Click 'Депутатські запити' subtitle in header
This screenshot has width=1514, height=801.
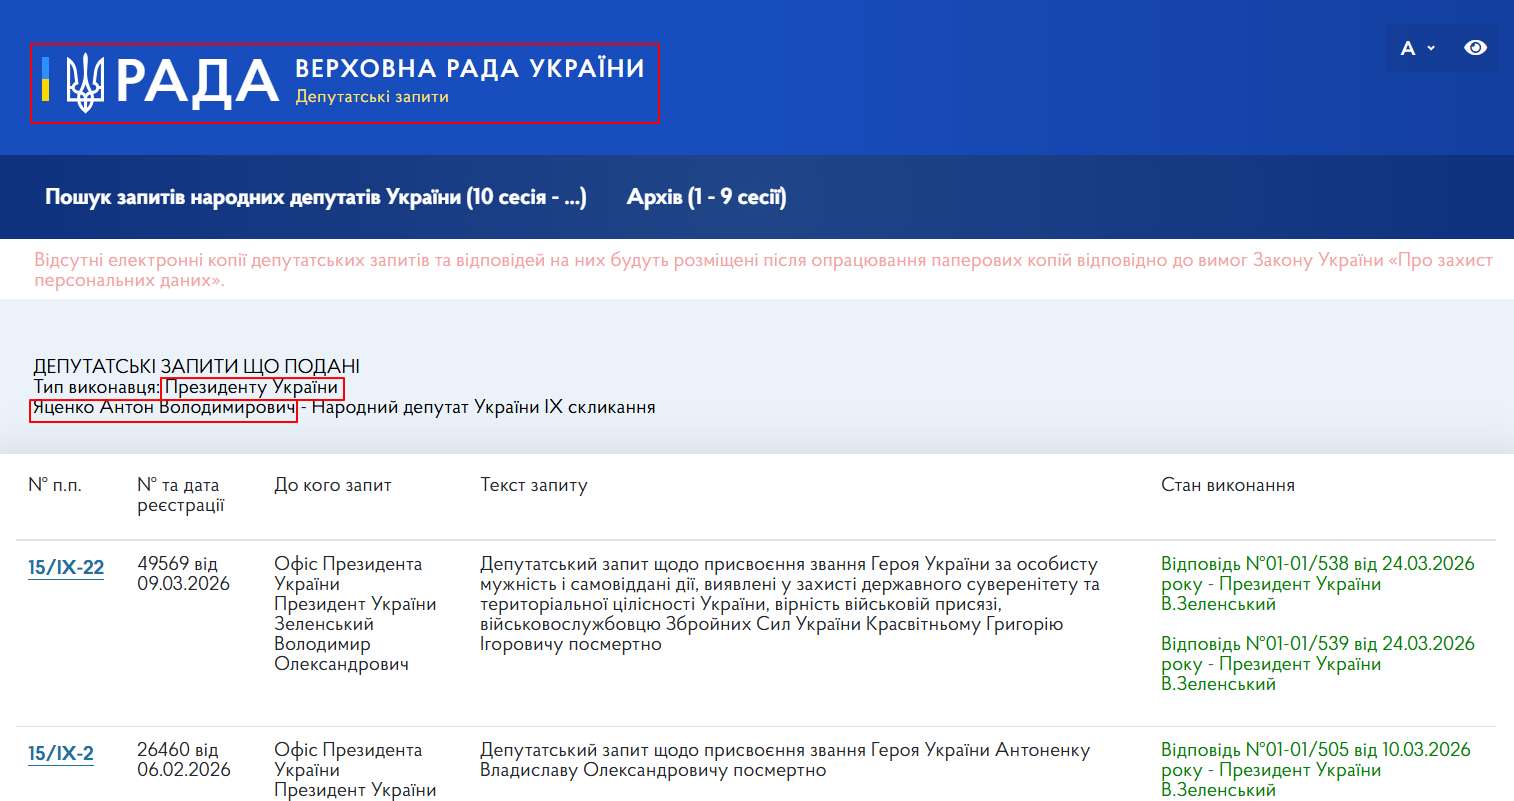tap(372, 97)
